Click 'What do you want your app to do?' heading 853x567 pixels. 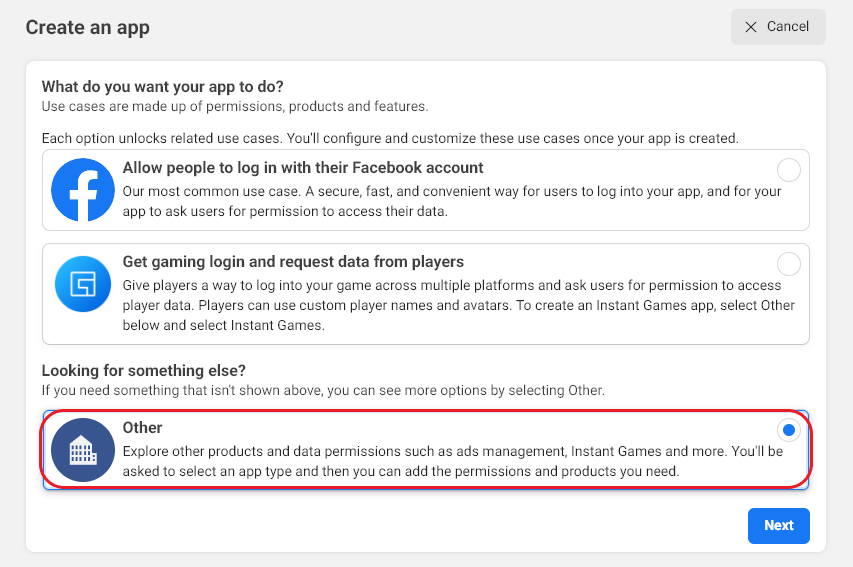click(x=163, y=87)
